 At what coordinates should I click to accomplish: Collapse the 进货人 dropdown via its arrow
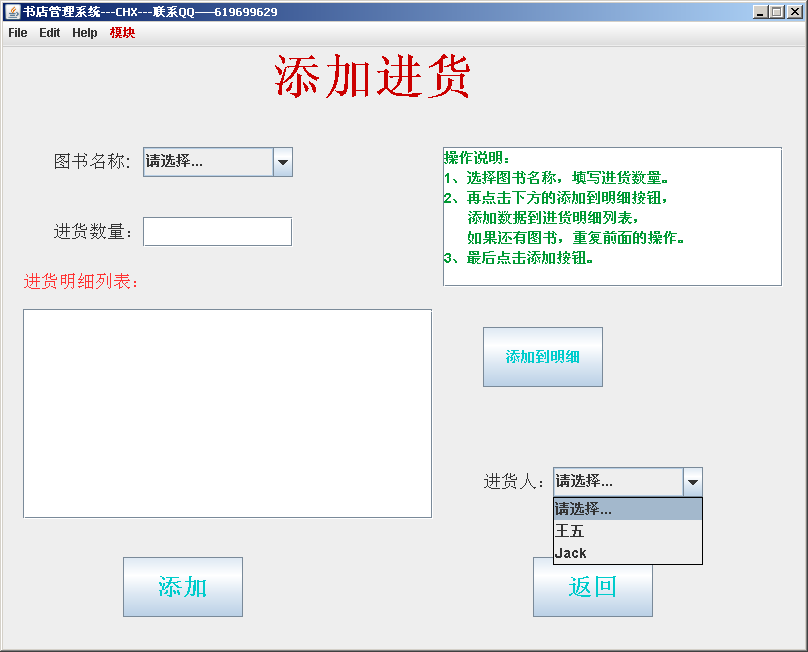pyautogui.click(x=693, y=482)
